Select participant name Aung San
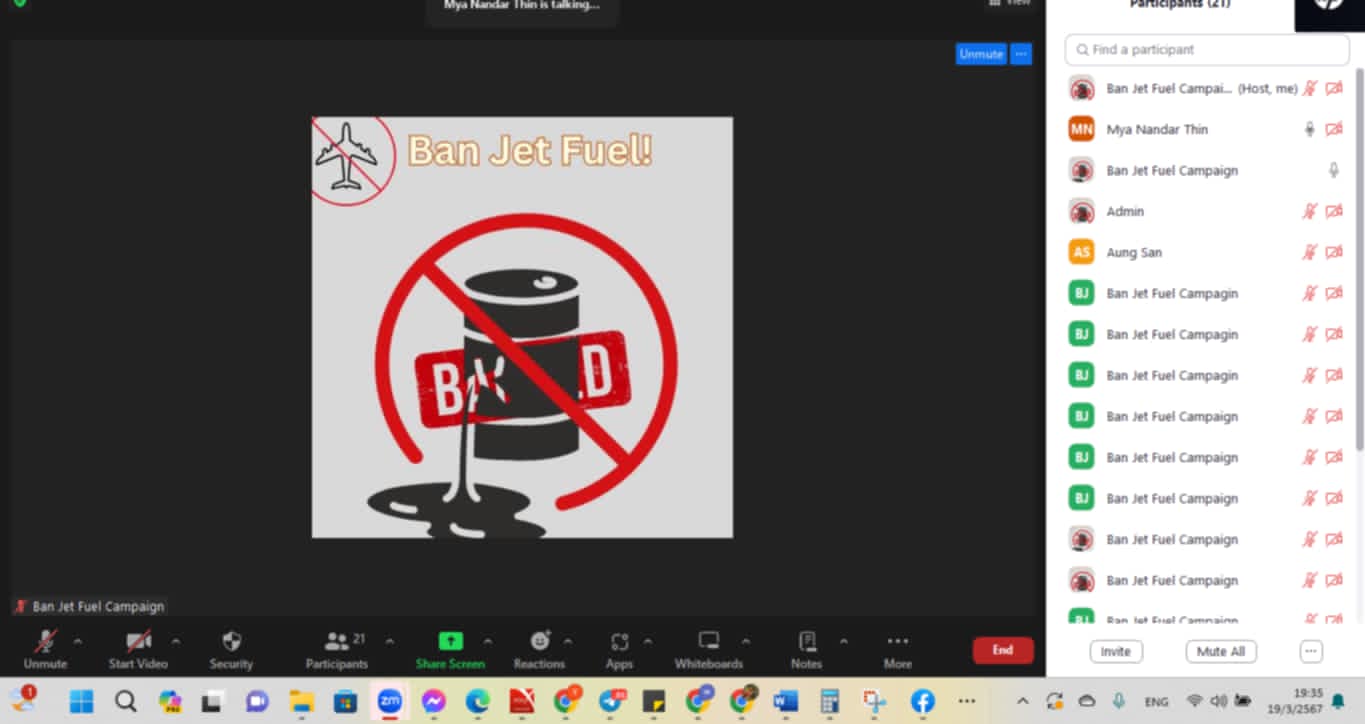1365x724 pixels. pyautogui.click(x=1134, y=252)
